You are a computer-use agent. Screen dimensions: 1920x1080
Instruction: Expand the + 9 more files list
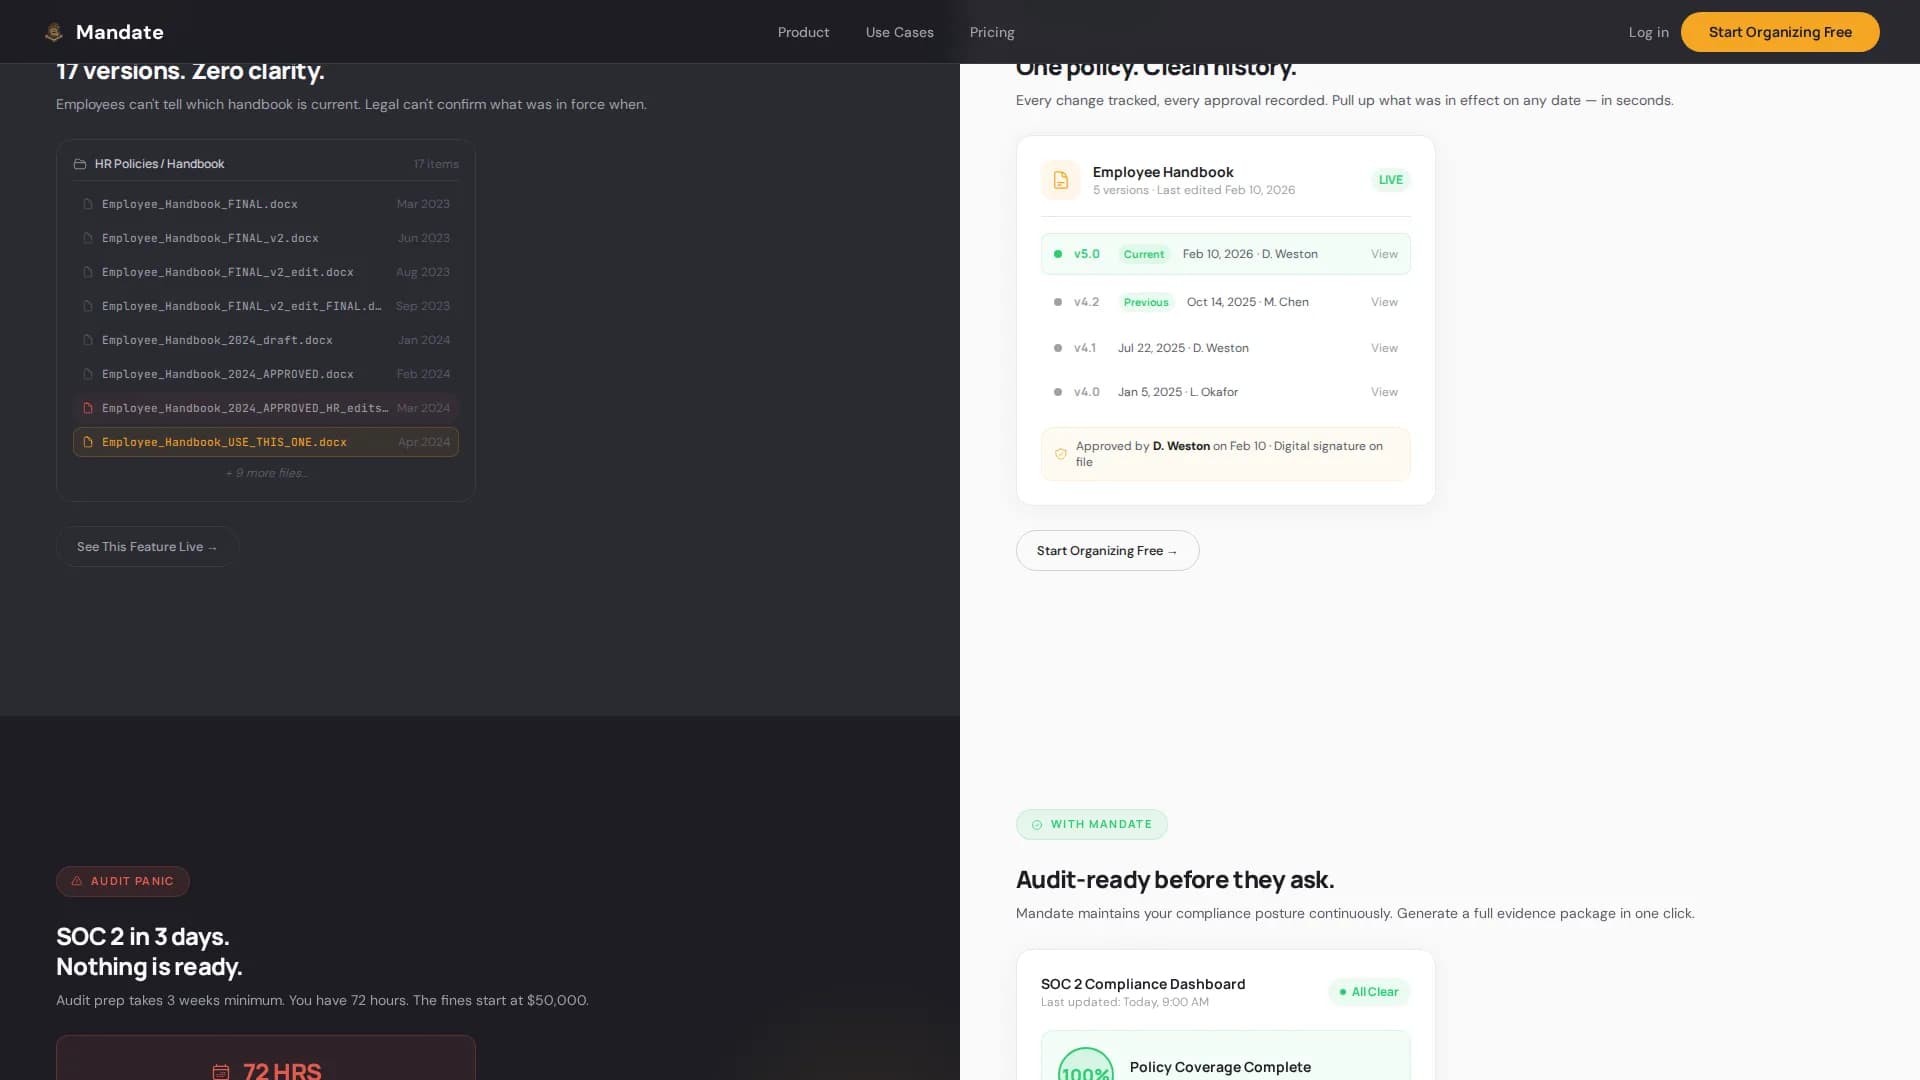pos(266,473)
